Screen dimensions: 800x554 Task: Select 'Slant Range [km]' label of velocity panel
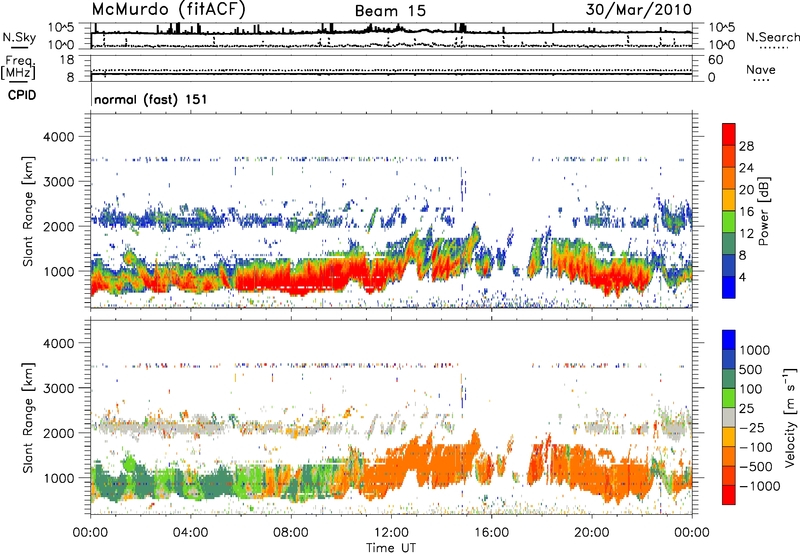pyautogui.click(x=28, y=418)
